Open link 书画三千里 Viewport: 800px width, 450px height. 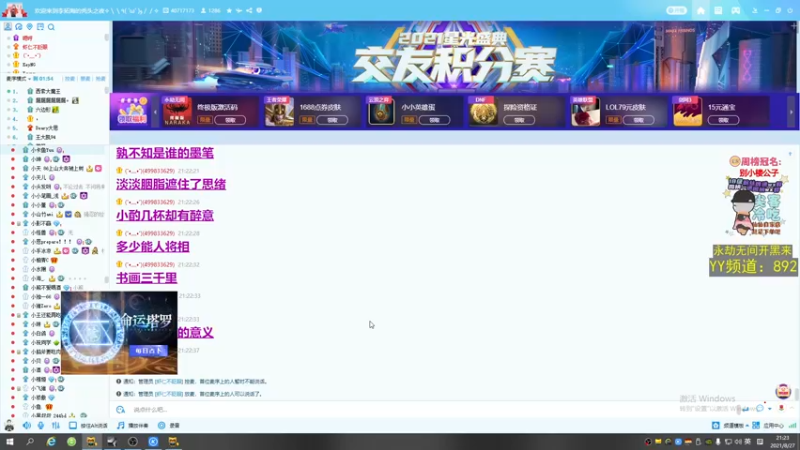(146, 278)
